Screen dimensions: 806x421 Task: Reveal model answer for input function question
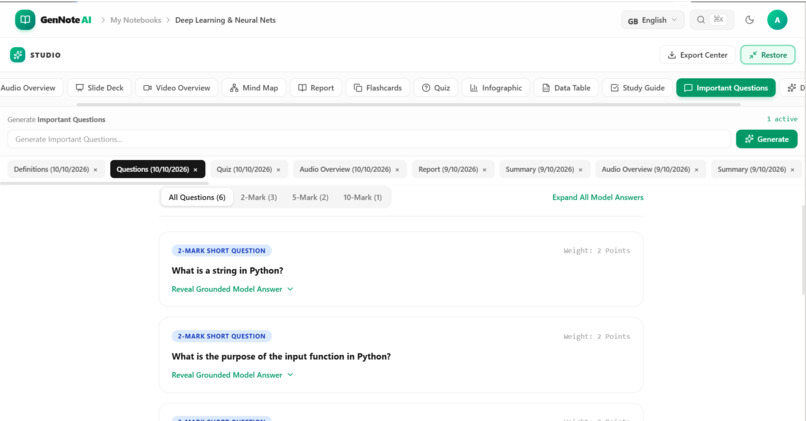[x=232, y=375]
